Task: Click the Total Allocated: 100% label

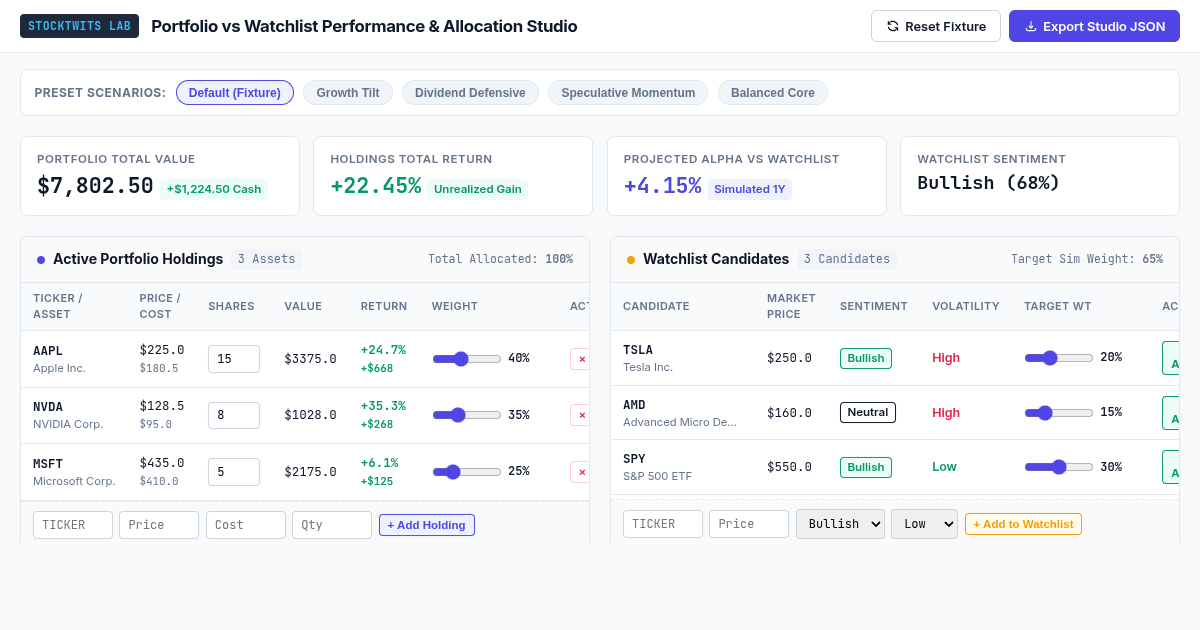Action: click(x=500, y=259)
